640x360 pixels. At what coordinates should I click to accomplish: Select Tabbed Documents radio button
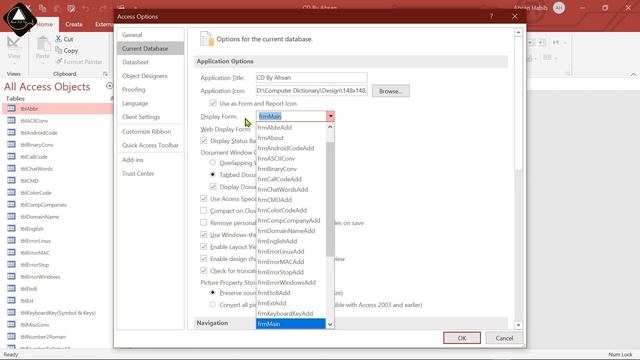click(x=213, y=174)
